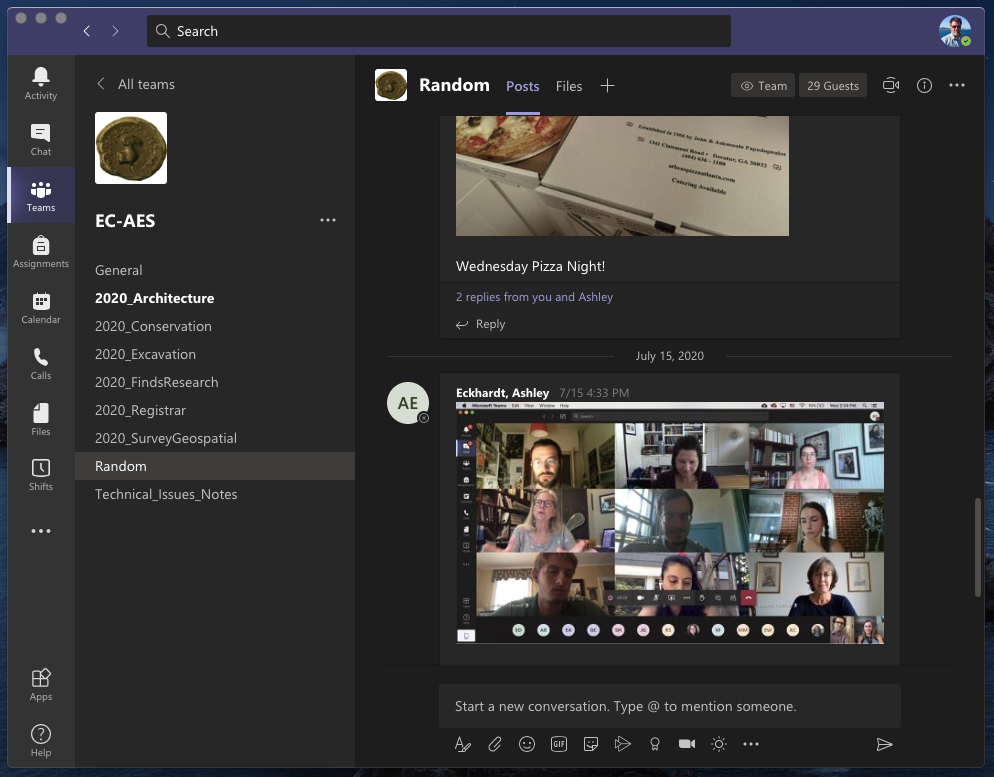Click the Format text icon in the compose toolbar
Viewport: 994px width, 777px height.
click(462, 744)
